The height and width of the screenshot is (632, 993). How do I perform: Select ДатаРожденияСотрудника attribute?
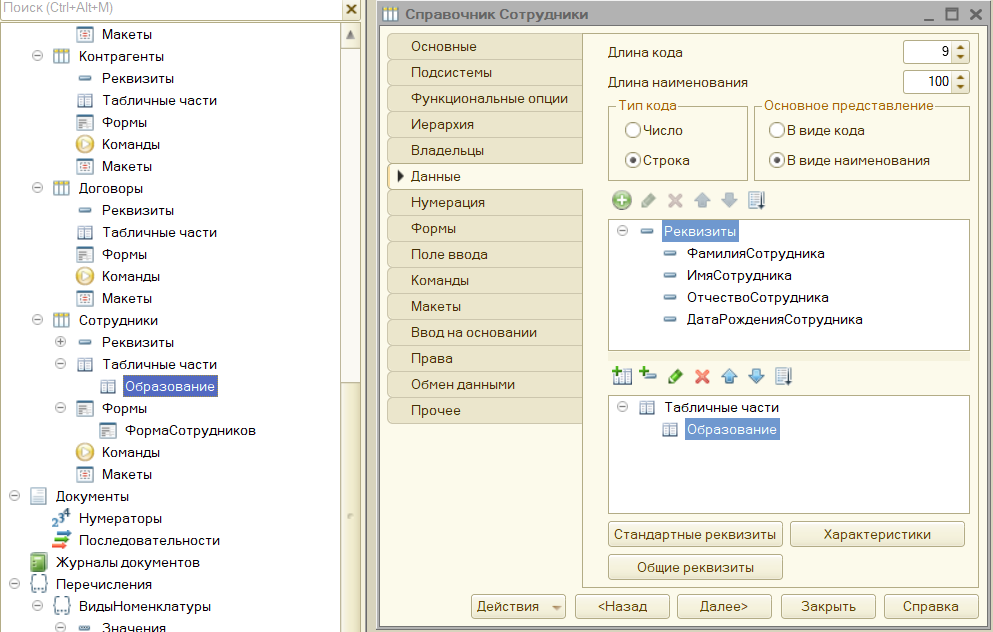(x=775, y=320)
